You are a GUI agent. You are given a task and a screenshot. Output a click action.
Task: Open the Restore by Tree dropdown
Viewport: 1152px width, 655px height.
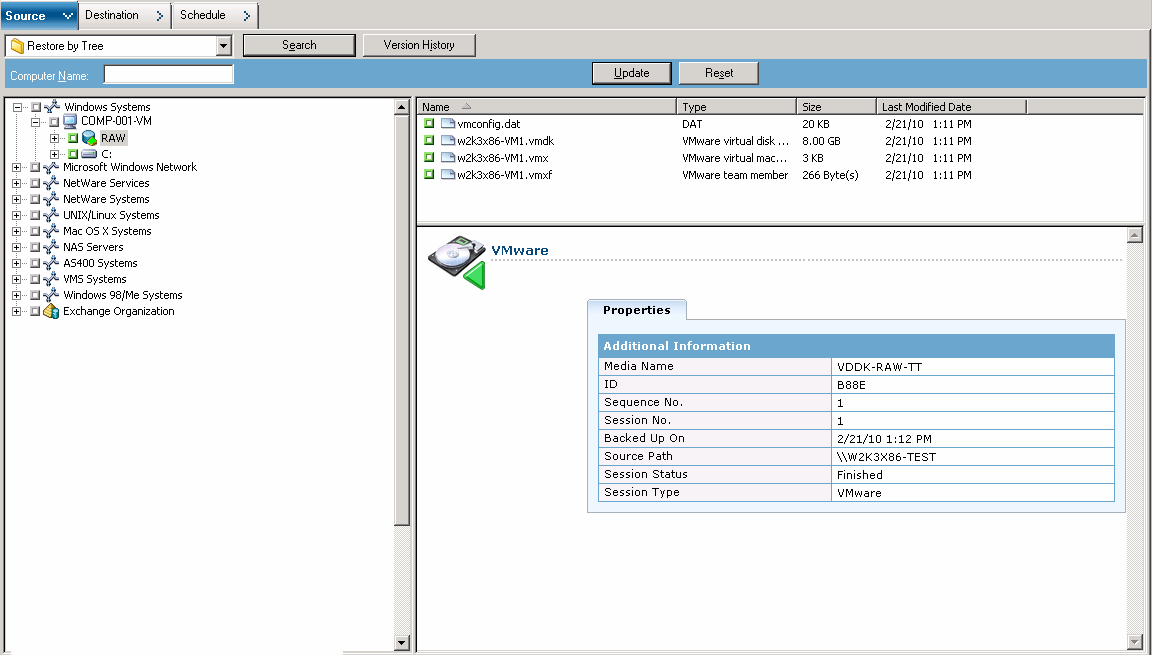pos(222,45)
